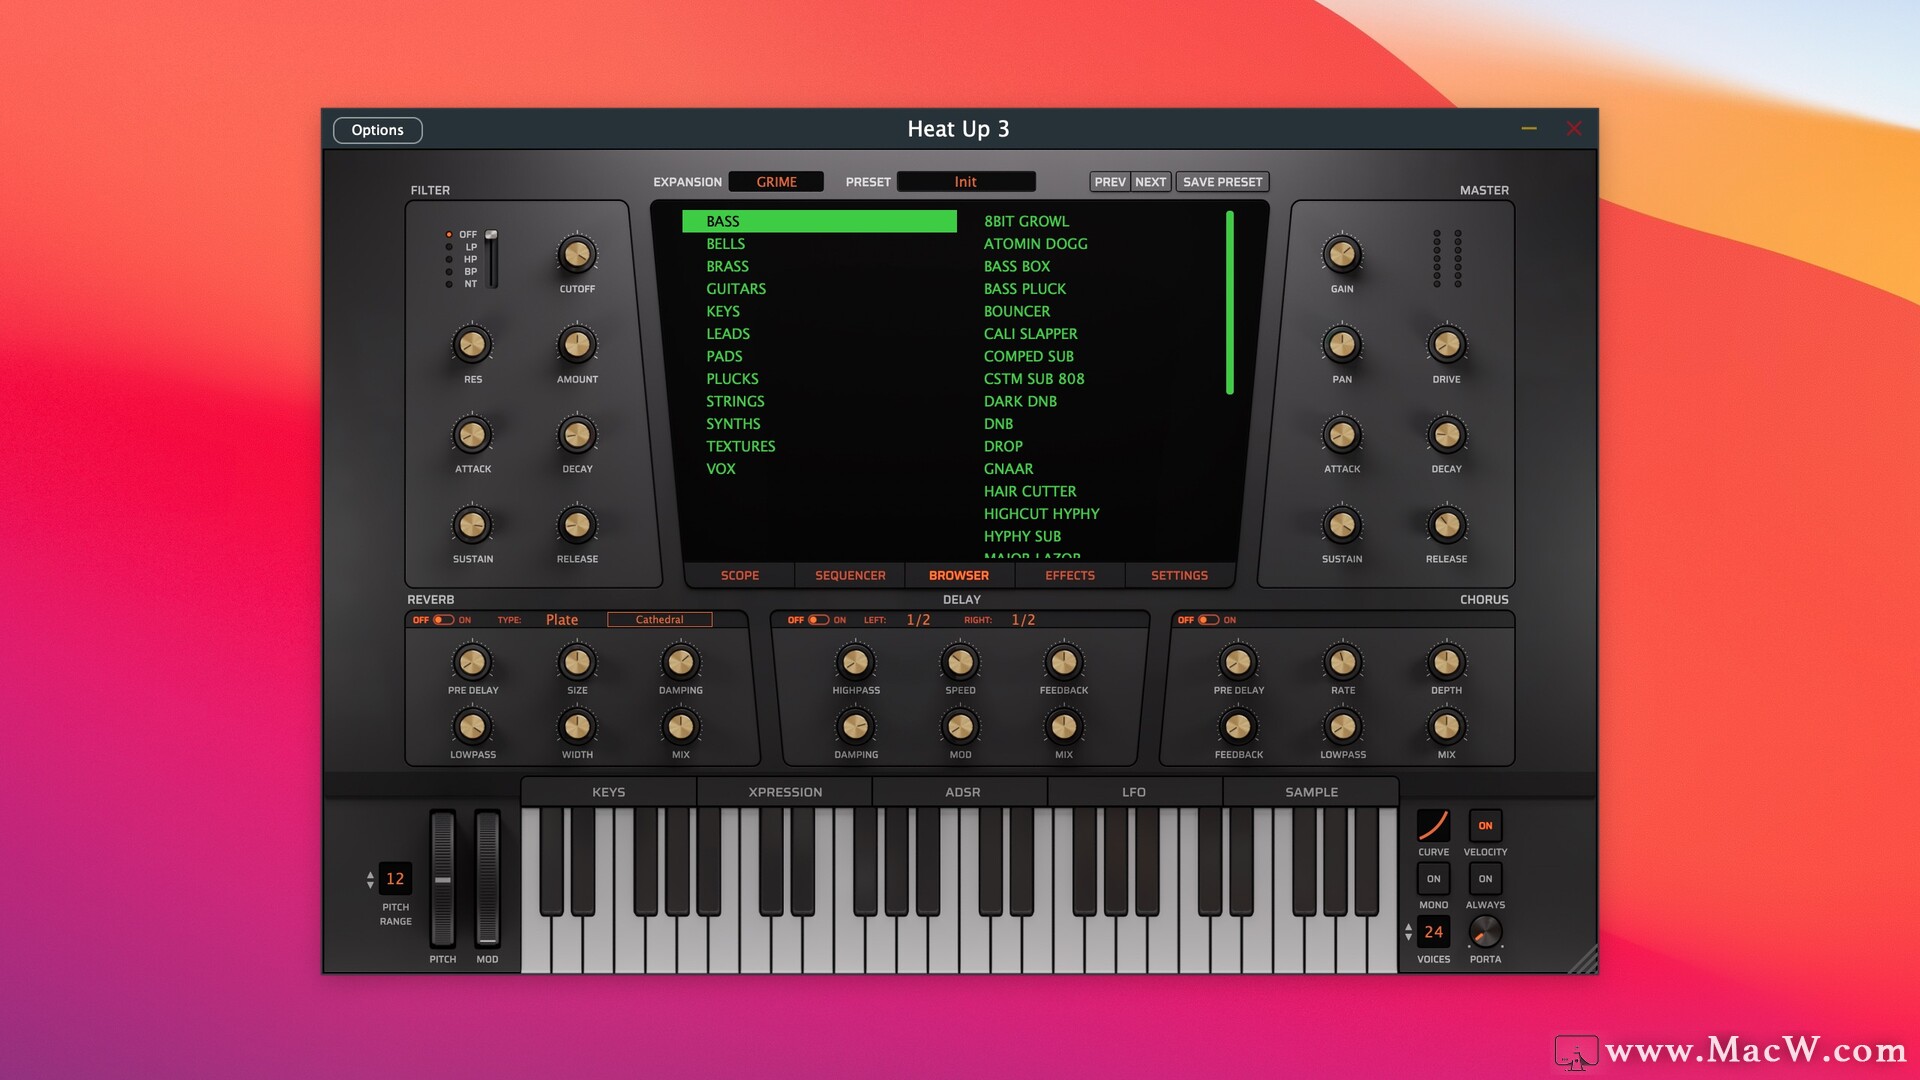Change delay RIGHT time 1/2
The width and height of the screenshot is (1920, 1080).
click(1023, 620)
